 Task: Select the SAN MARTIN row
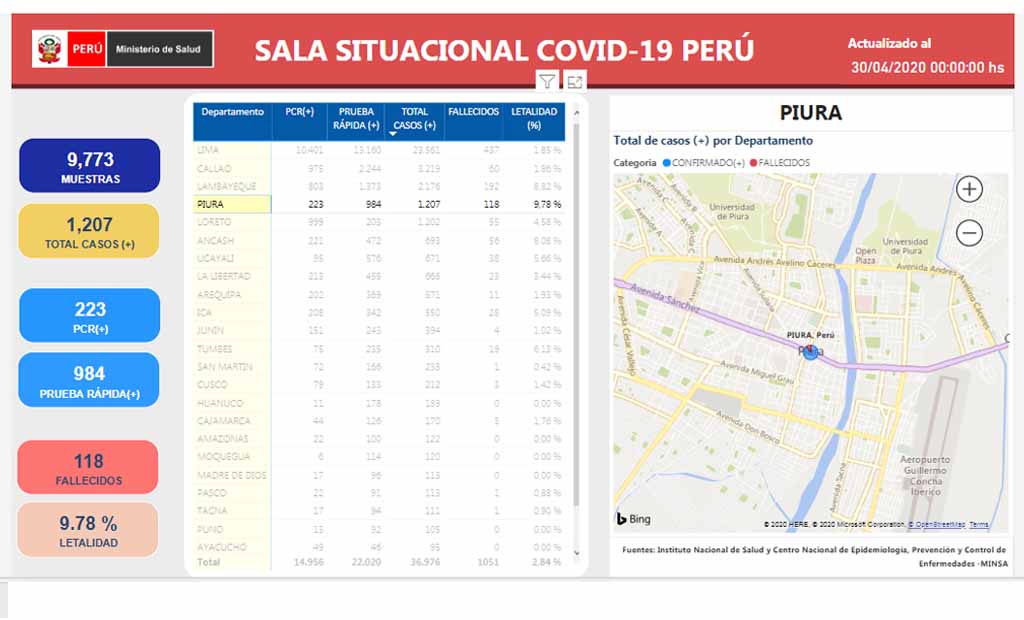tap(379, 367)
